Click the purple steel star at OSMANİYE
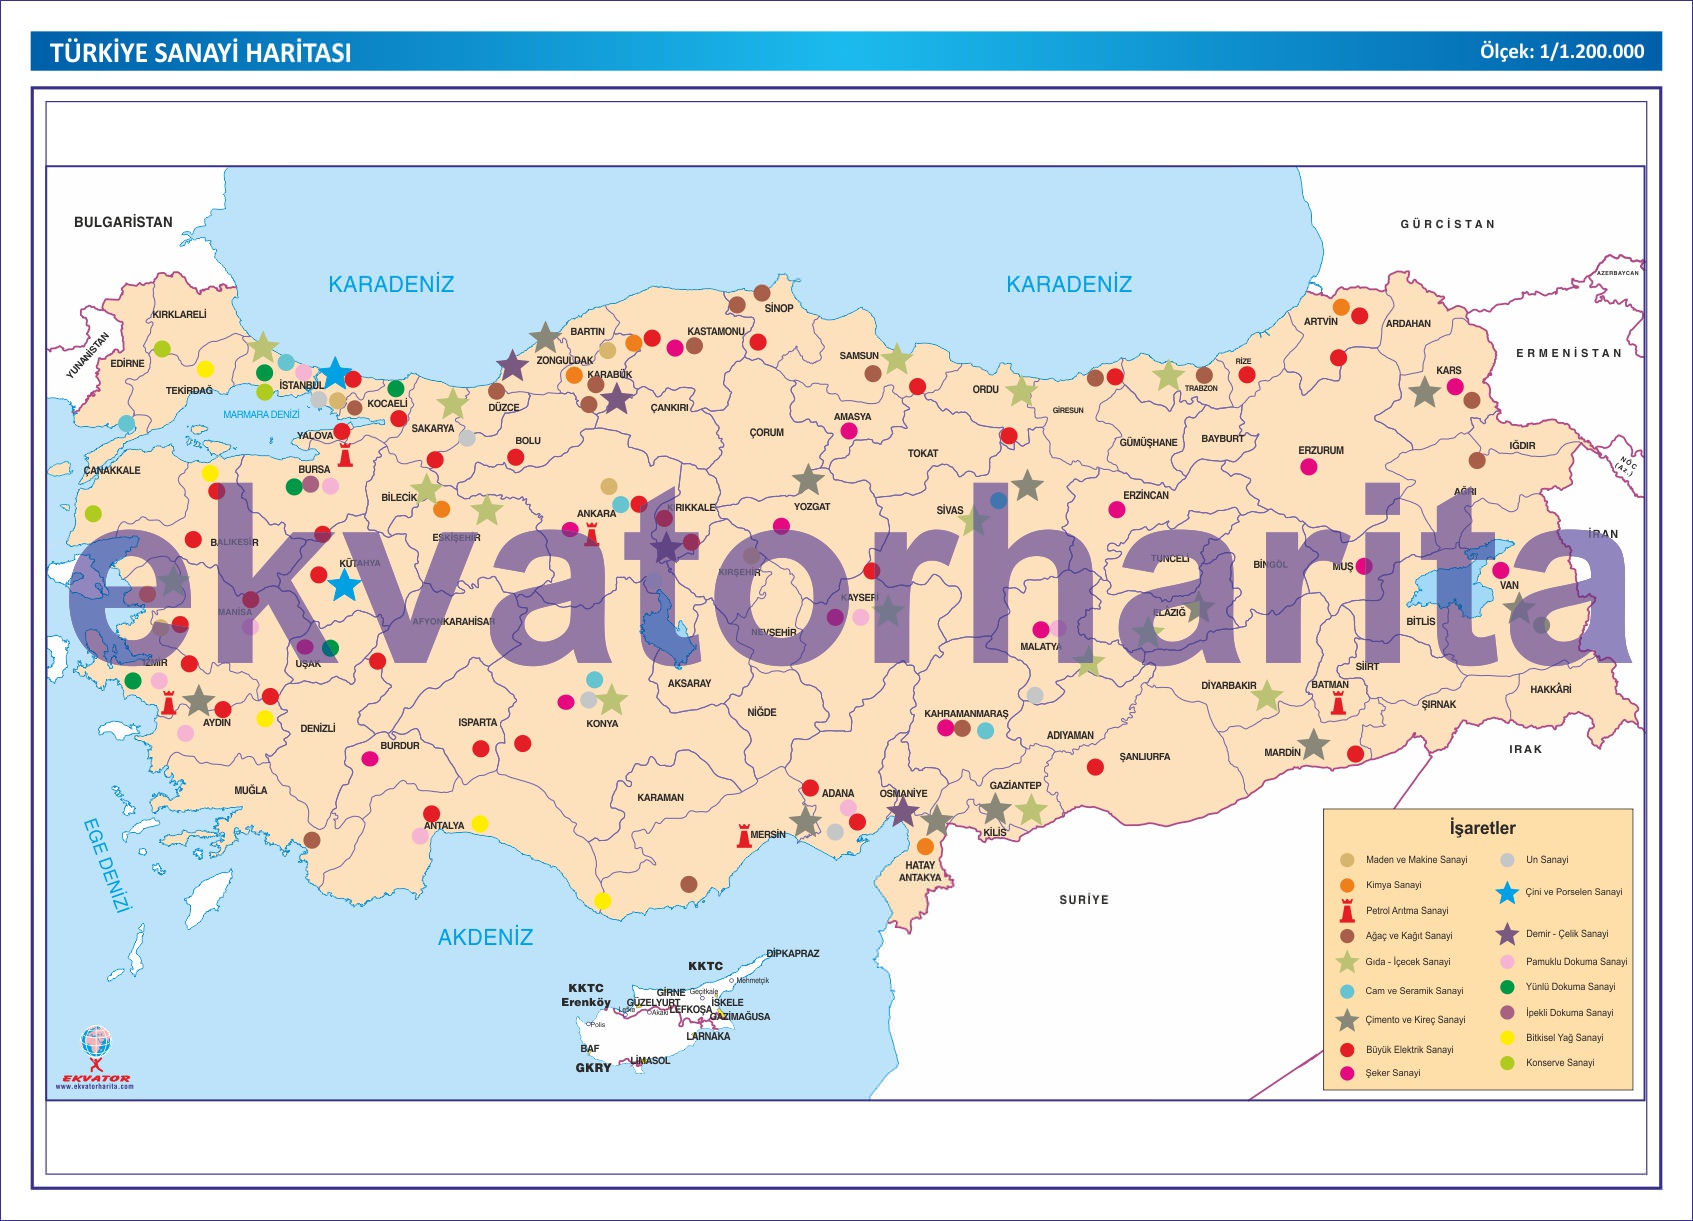 coord(903,811)
